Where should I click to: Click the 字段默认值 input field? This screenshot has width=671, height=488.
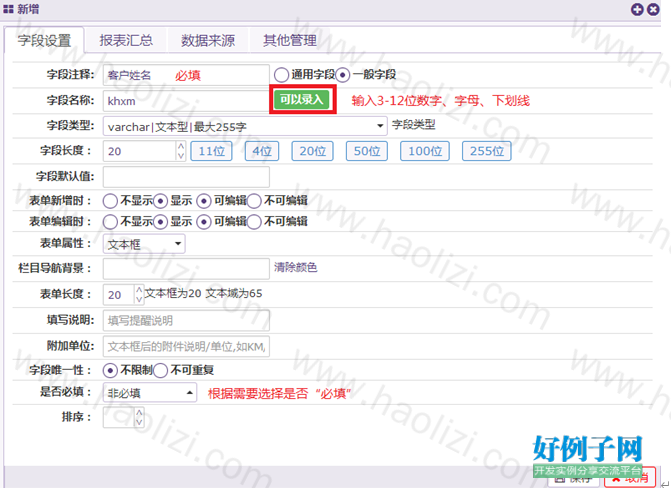tap(186, 177)
